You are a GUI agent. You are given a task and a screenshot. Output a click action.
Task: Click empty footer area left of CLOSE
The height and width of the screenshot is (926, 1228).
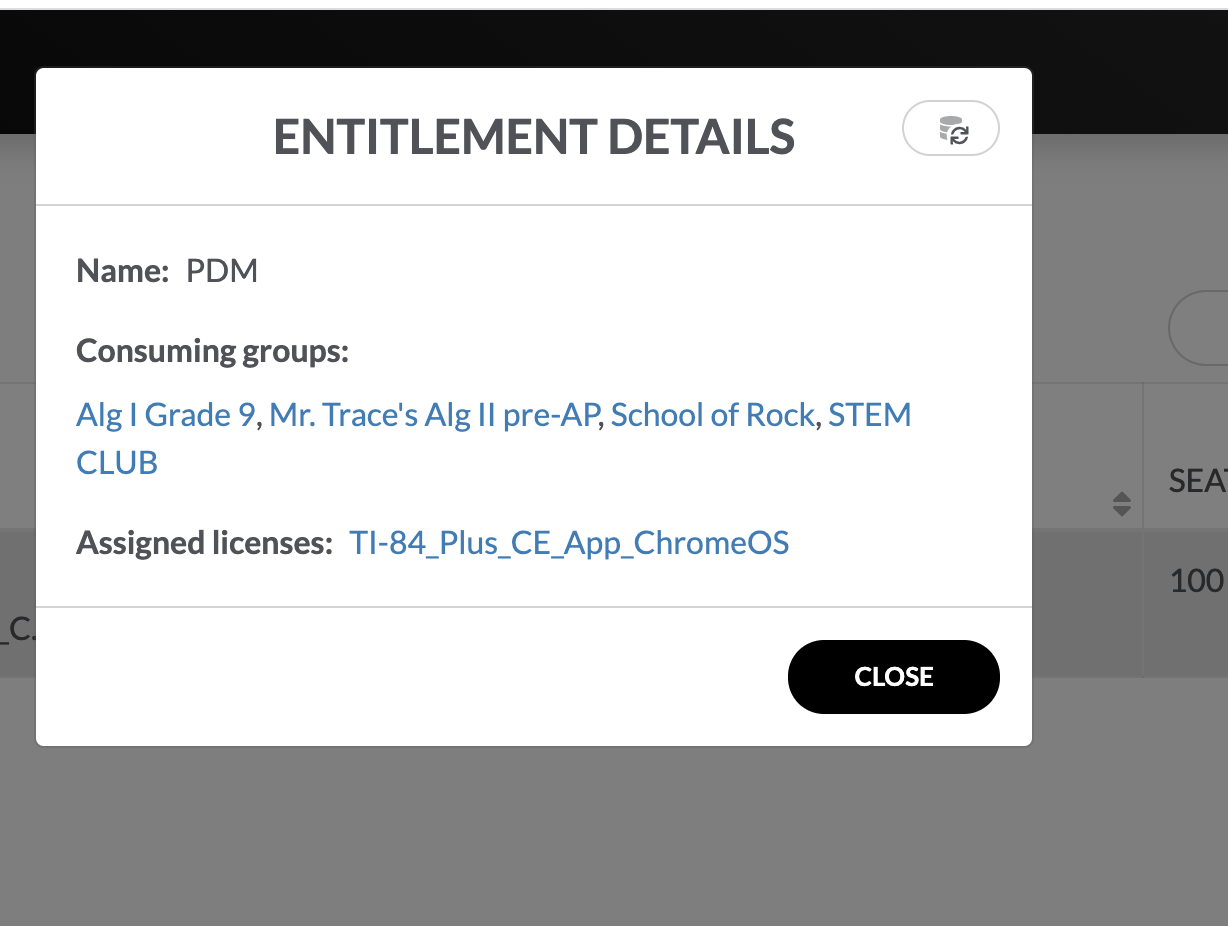tap(400, 676)
